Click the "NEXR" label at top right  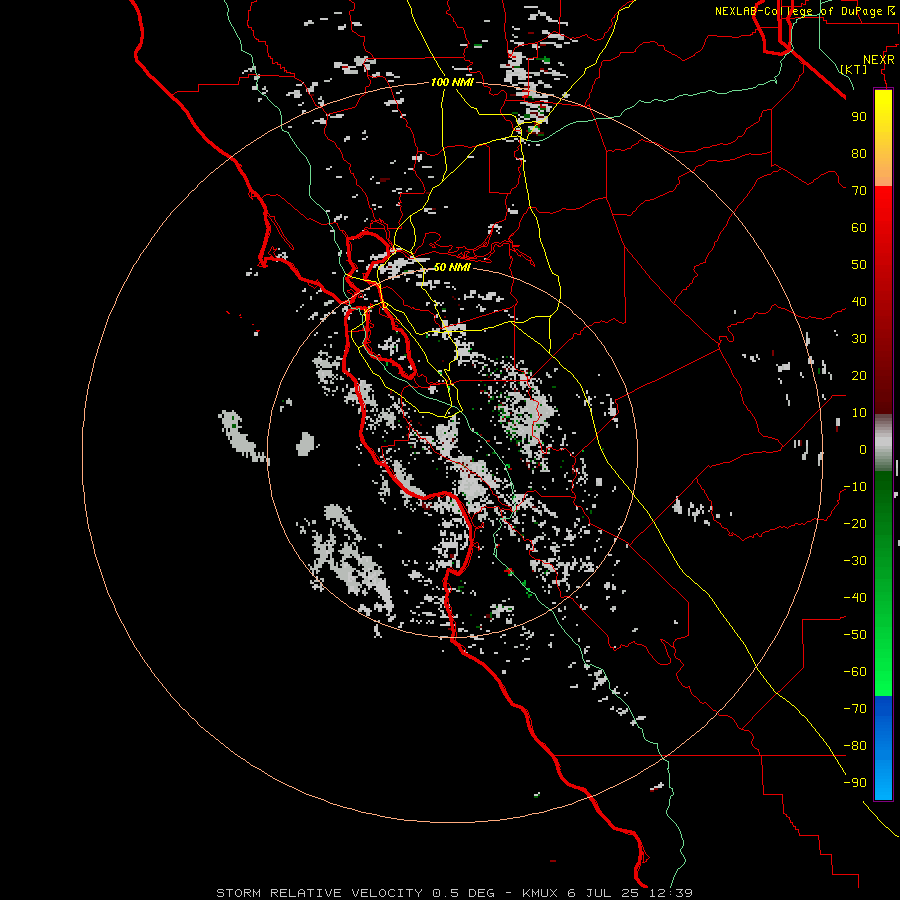[879, 60]
